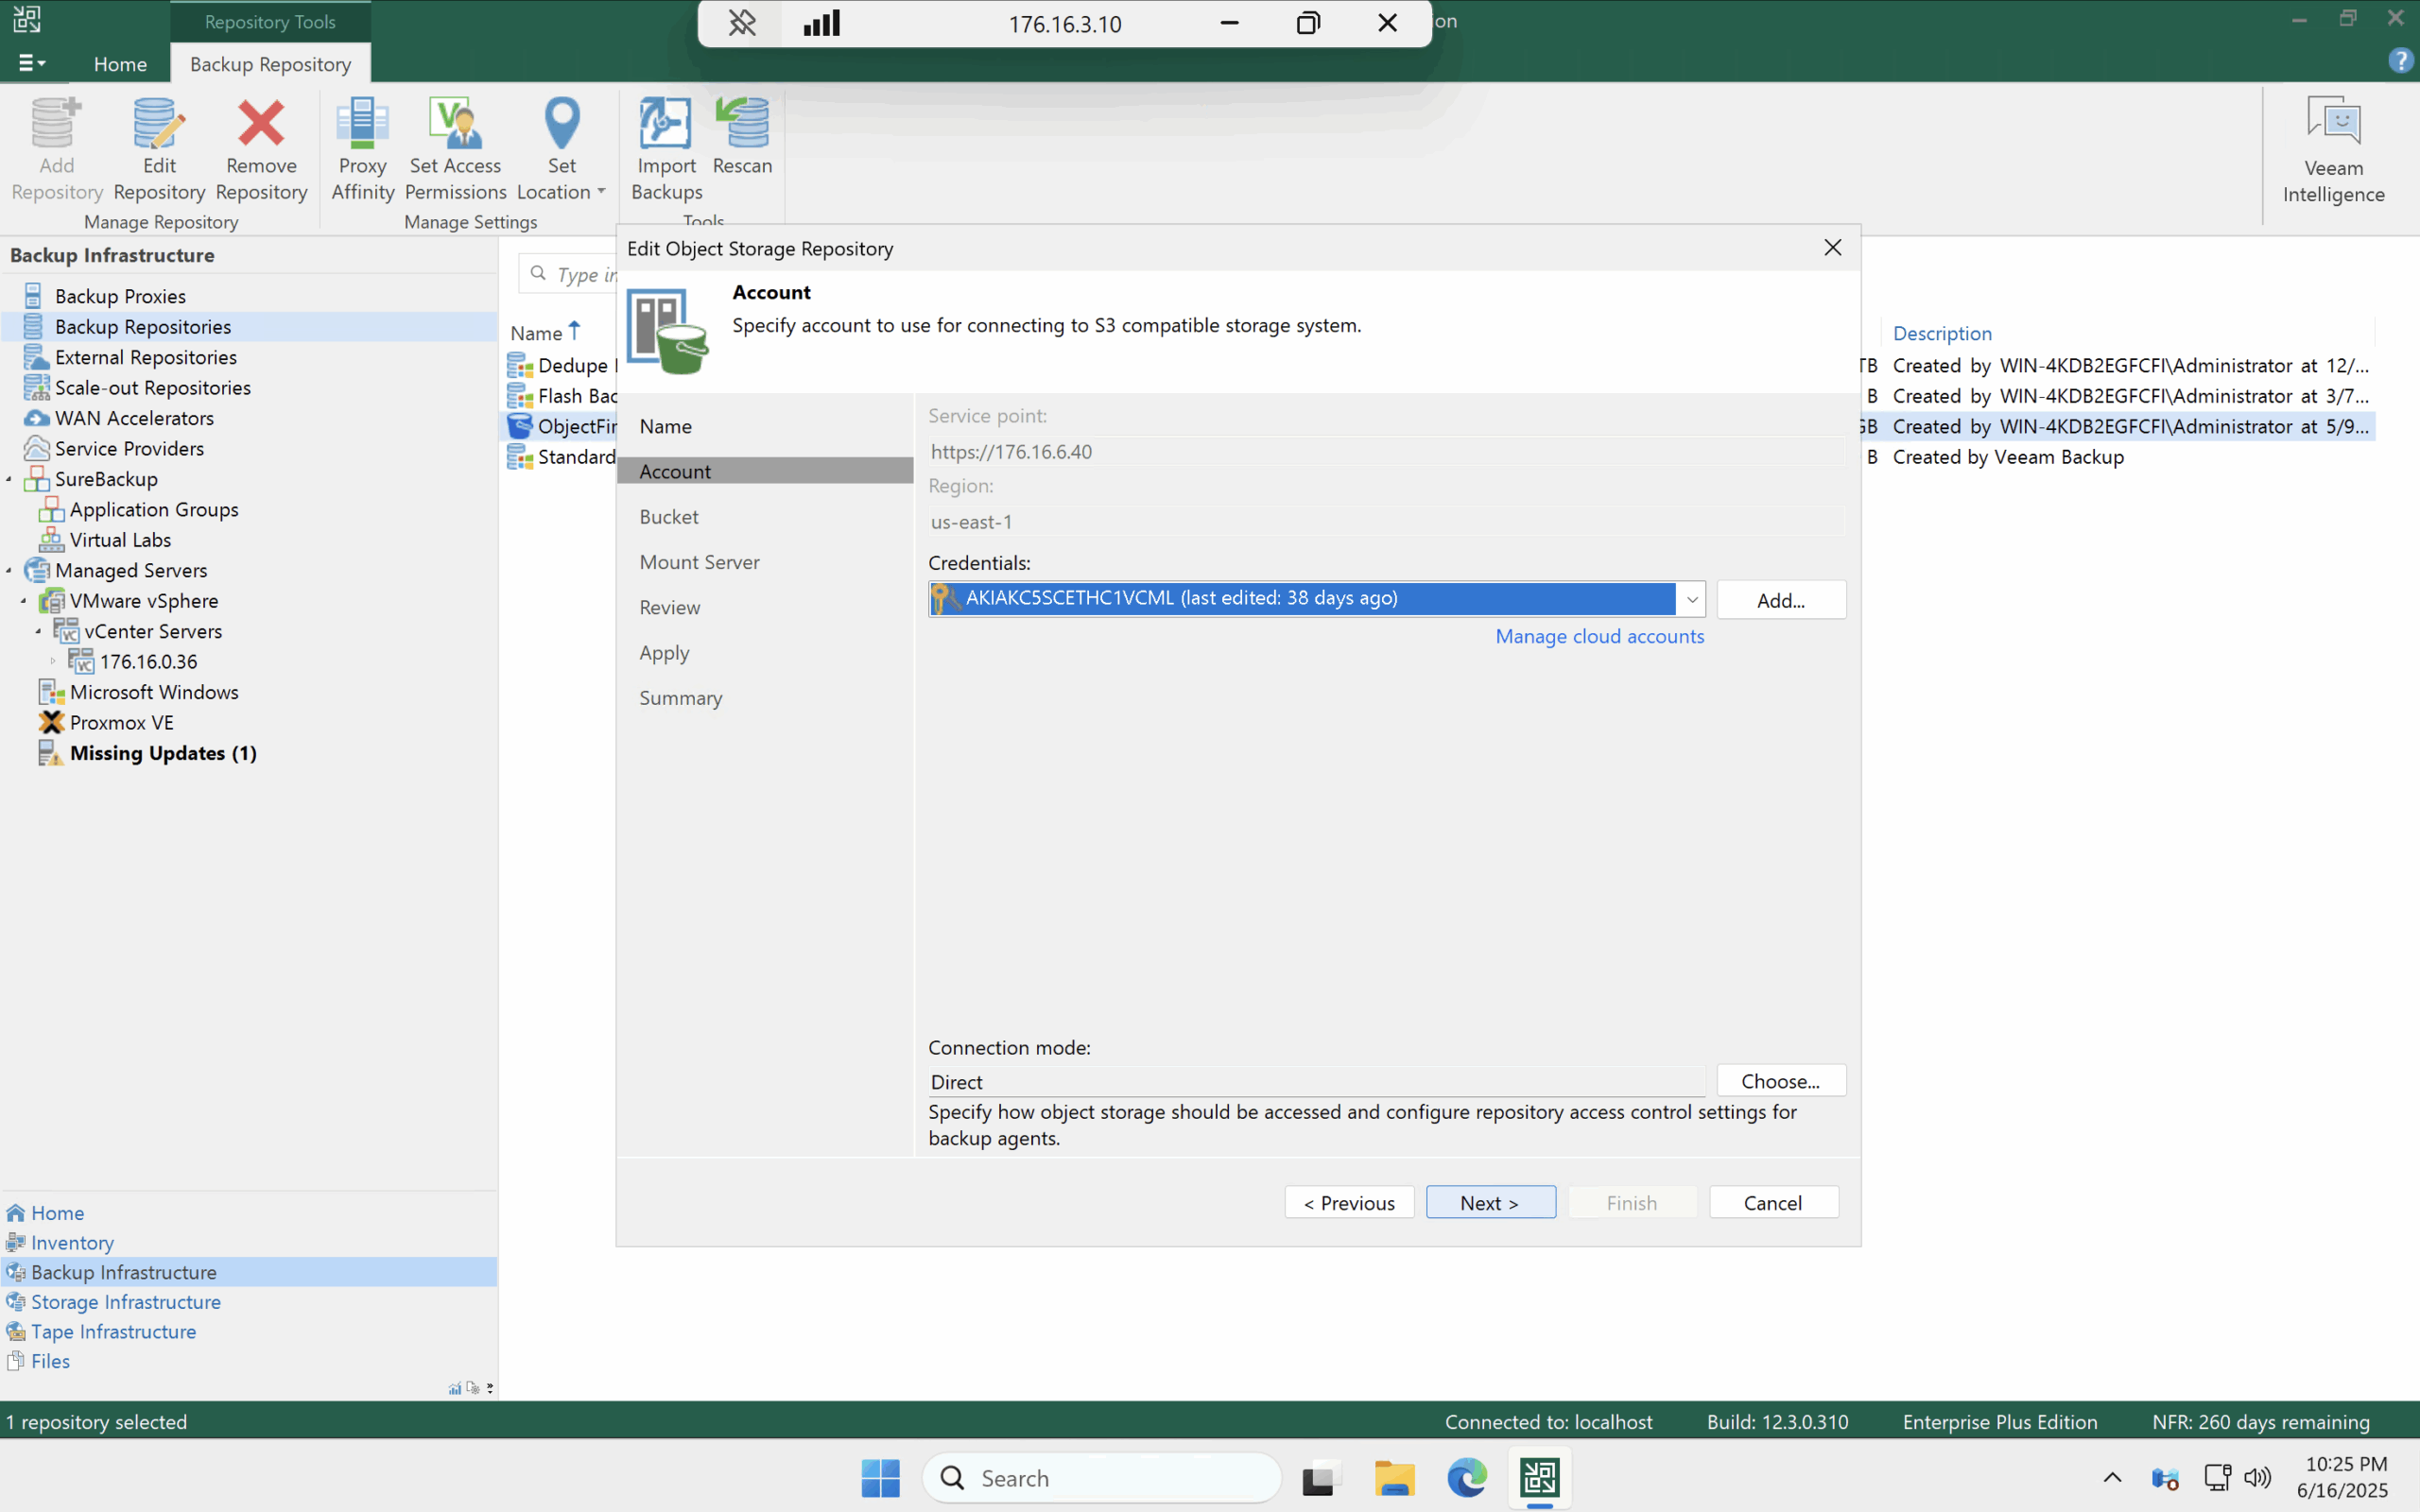Collapse the VMware vSphere tree node
The height and width of the screenshot is (1512, 2420).
pyautogui.click(x=24, y=601)
